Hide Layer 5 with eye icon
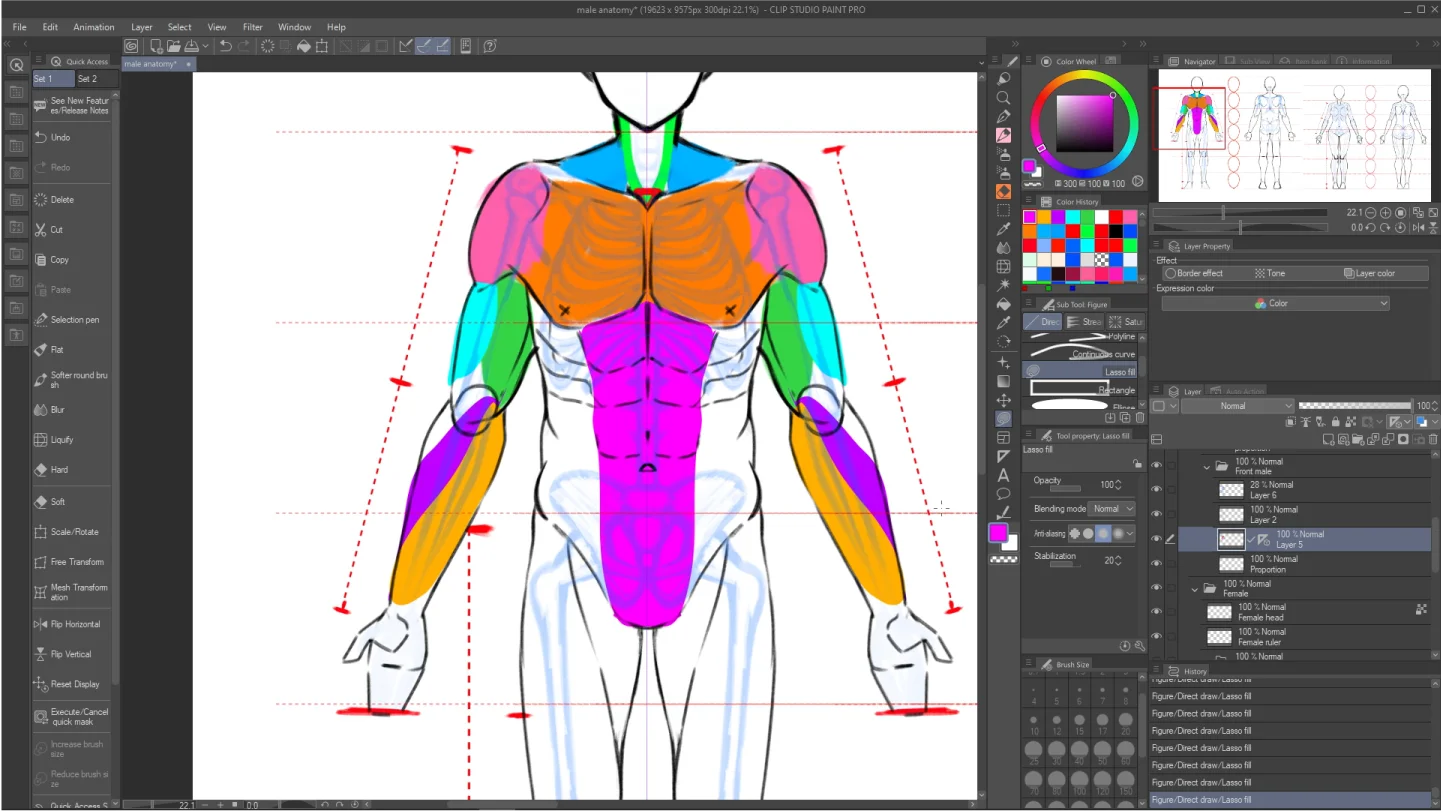Image resolution: width=1441 pixels, height=811 pixels. point(1157,539)
